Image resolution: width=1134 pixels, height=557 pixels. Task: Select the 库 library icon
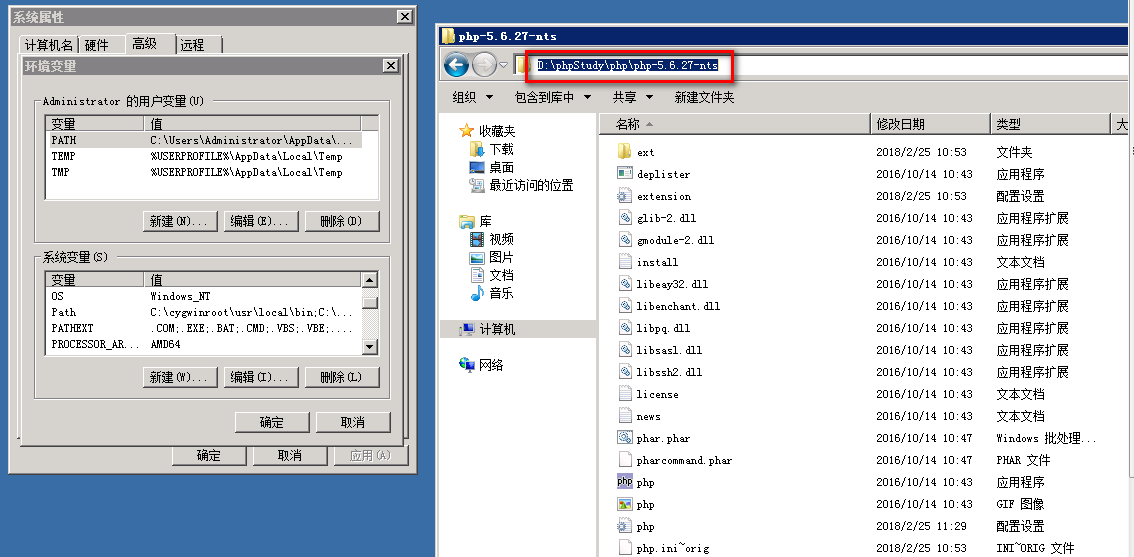[466, 221]
